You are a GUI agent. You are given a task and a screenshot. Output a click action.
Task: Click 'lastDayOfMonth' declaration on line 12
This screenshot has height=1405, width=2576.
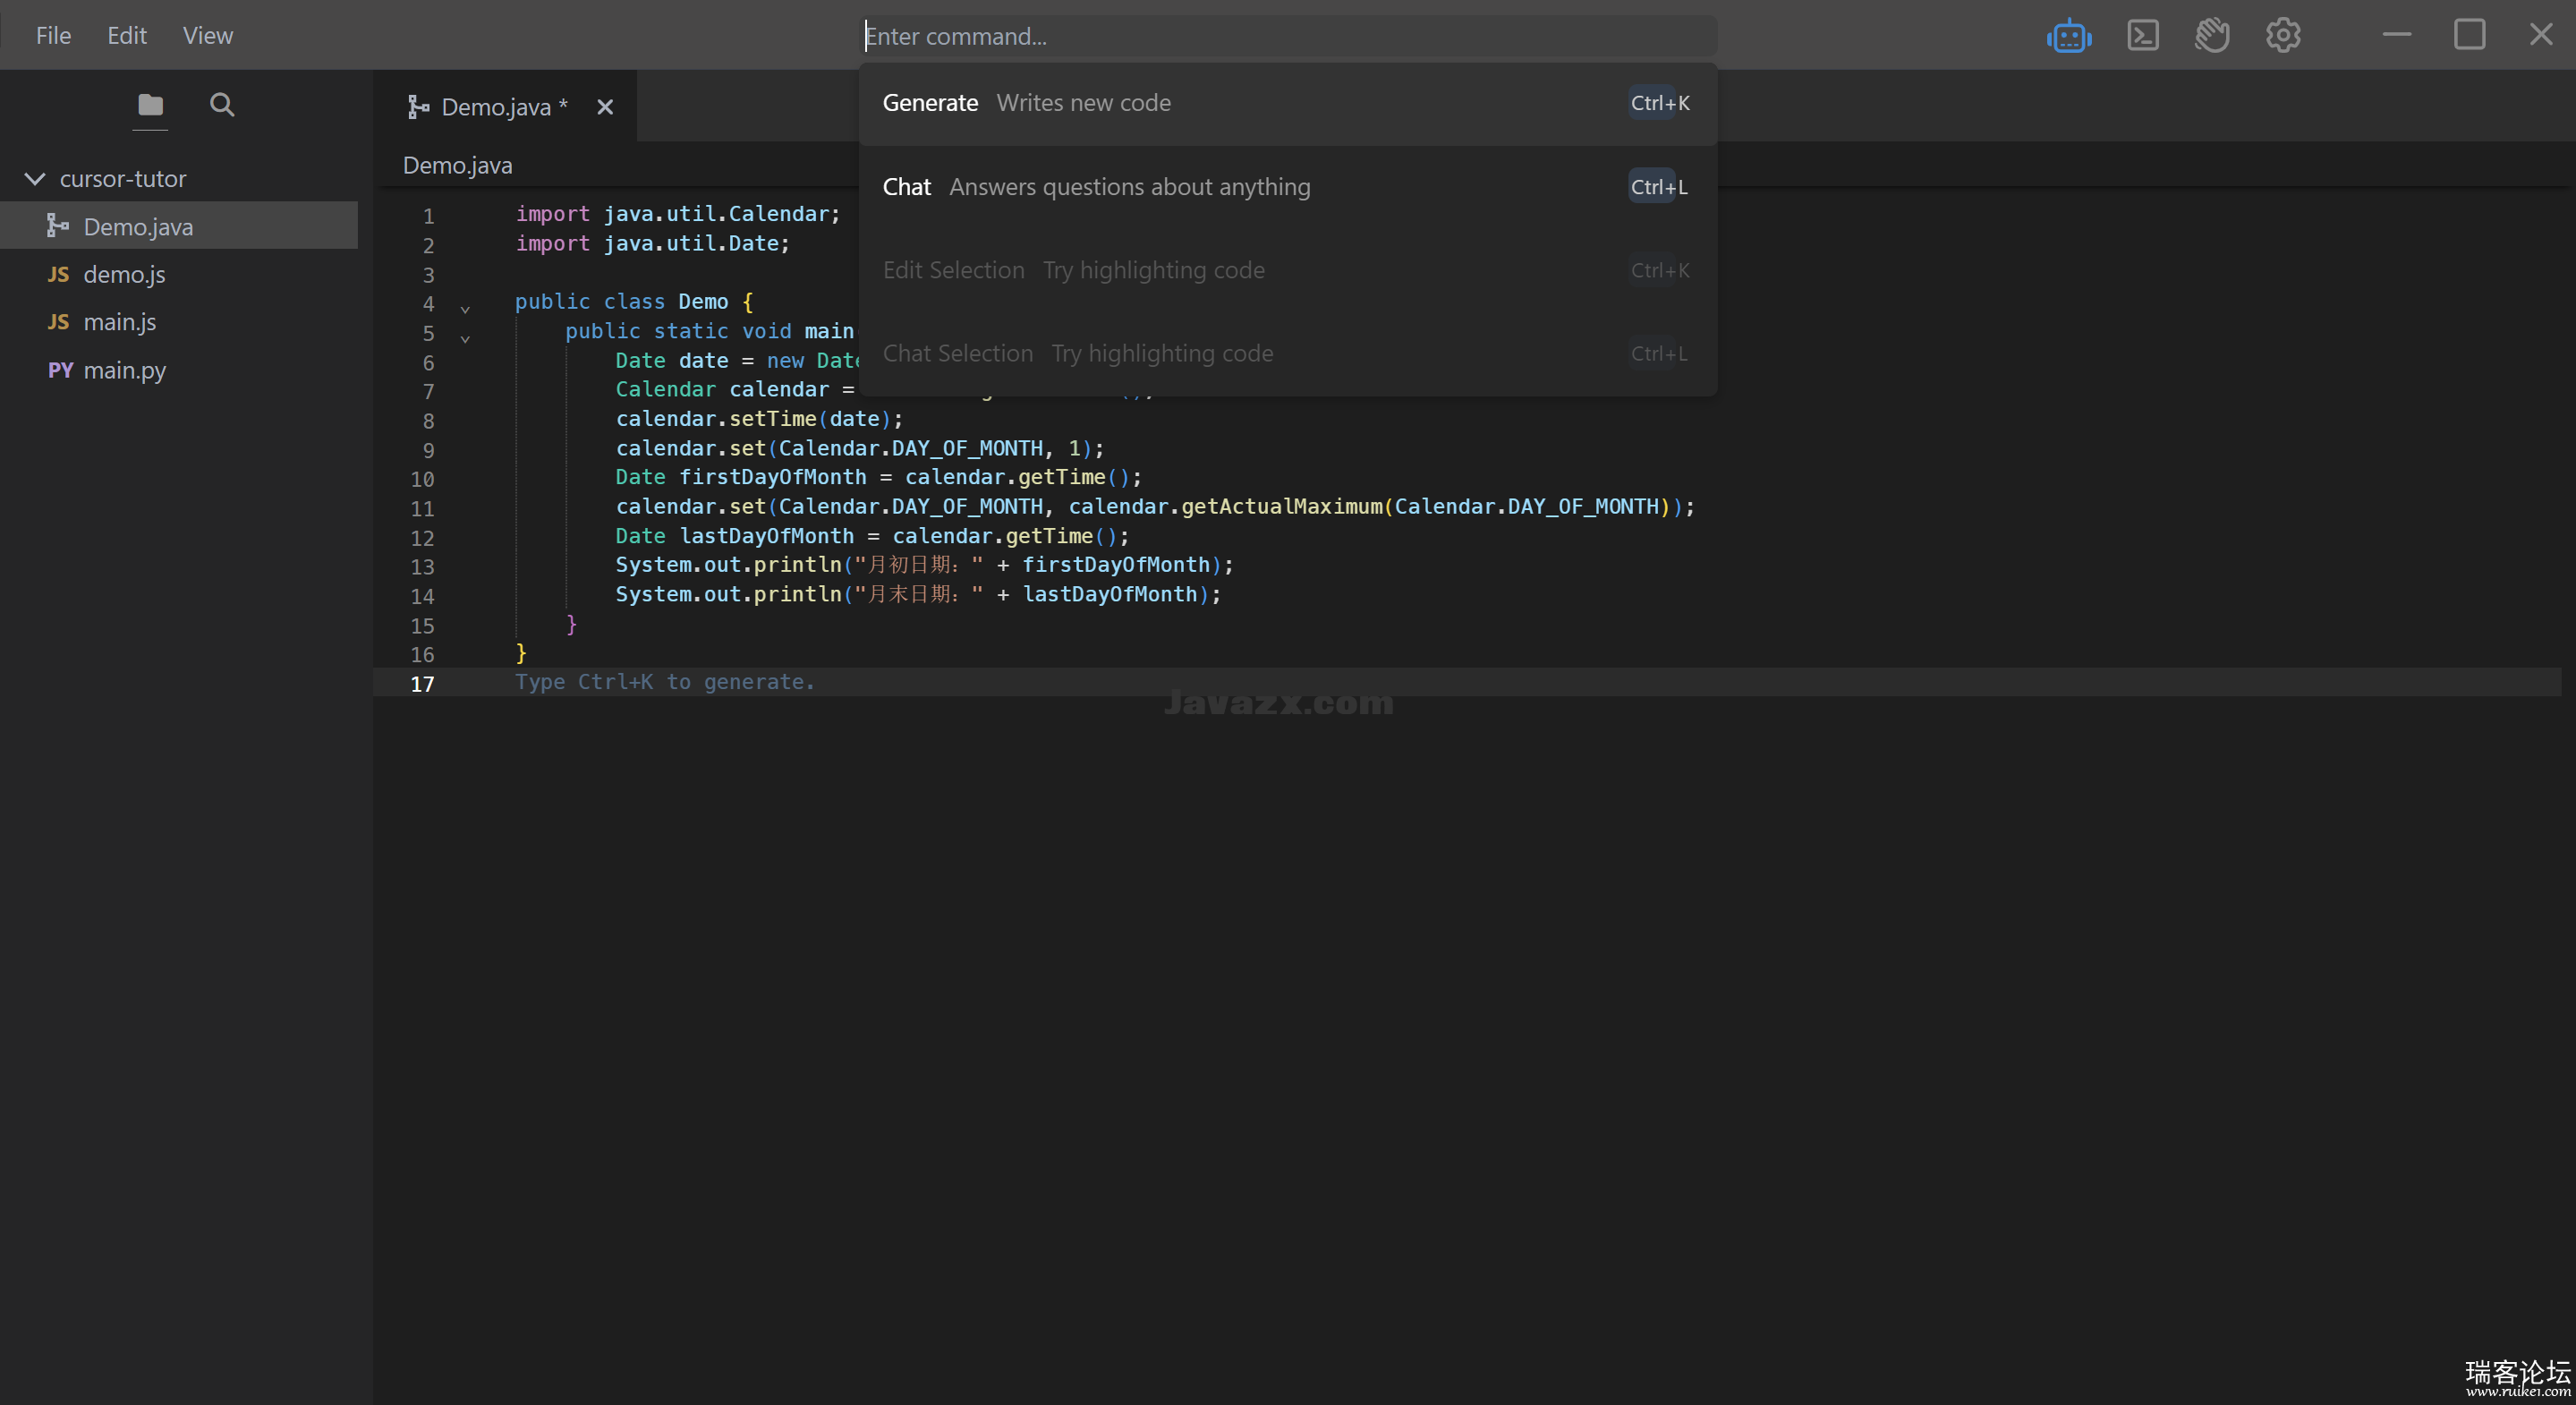767,536
